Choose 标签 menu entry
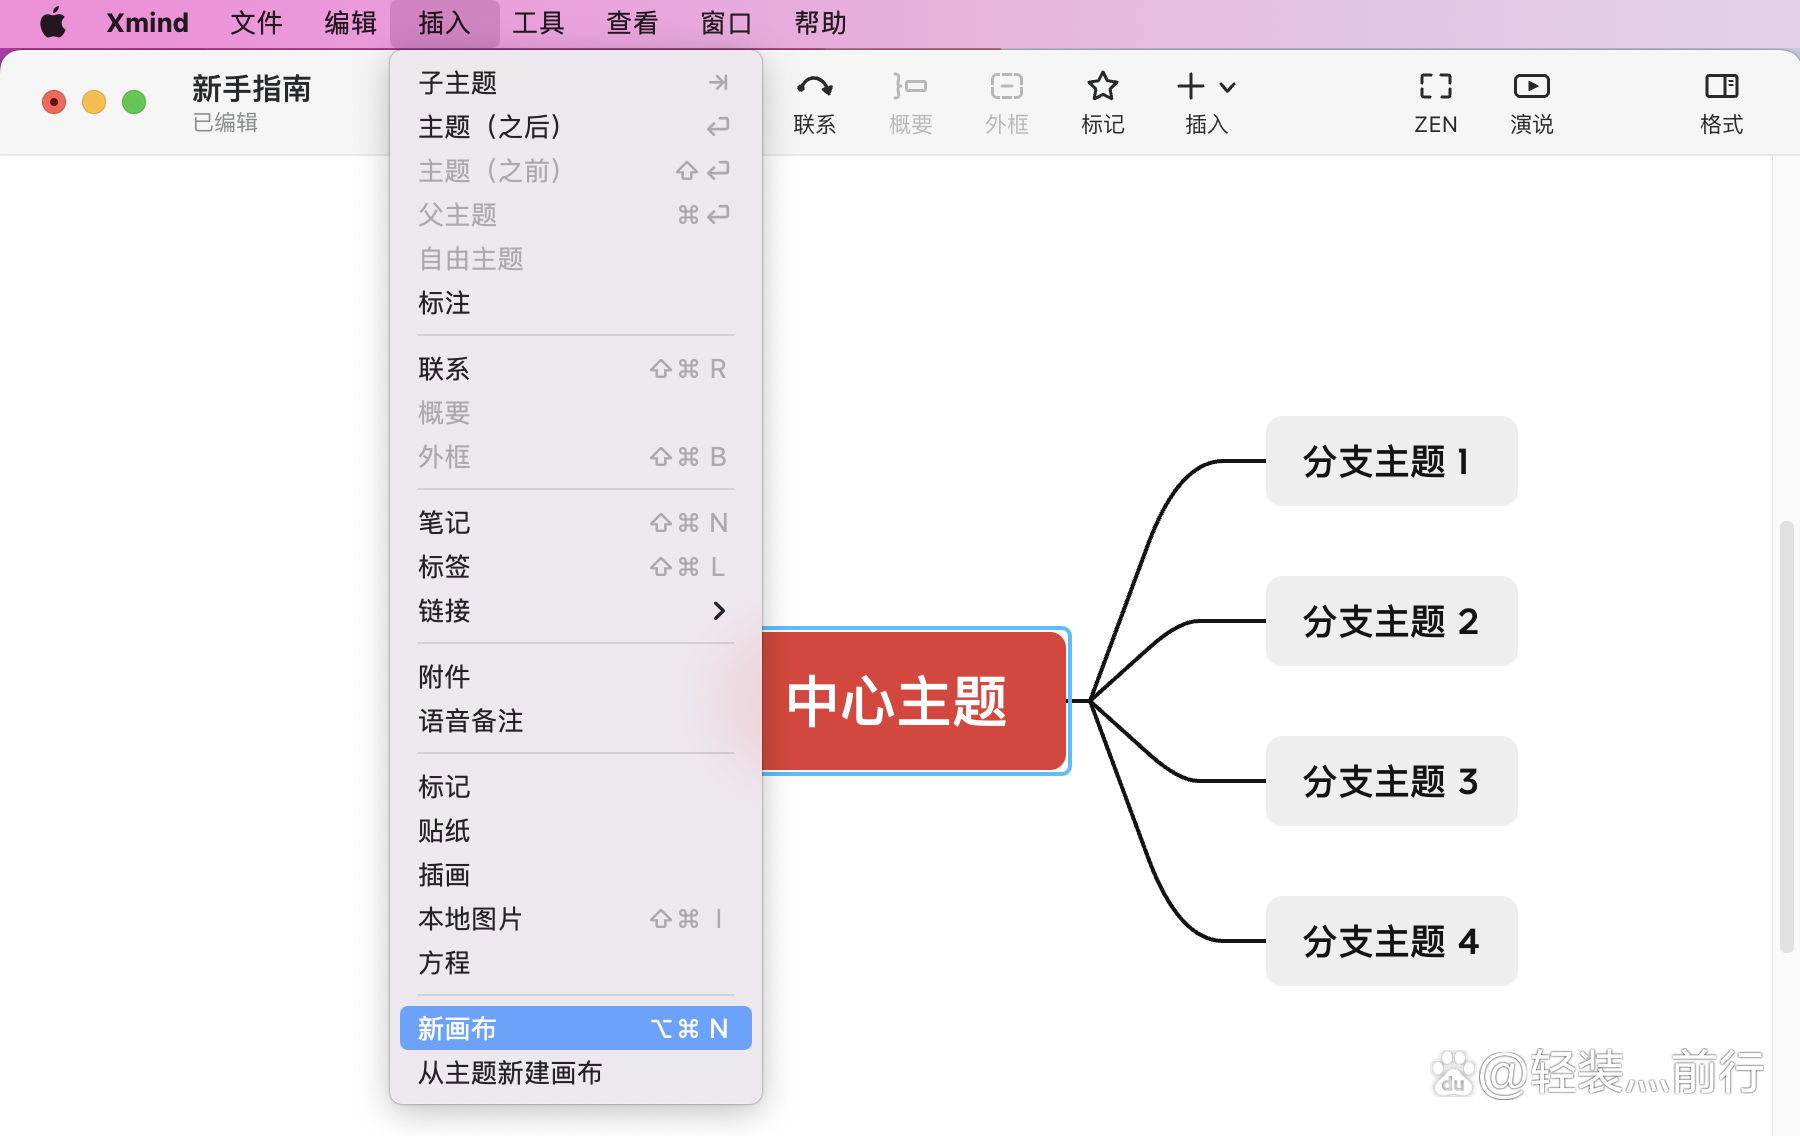This screenshot has height=1136, width=1800. [575, 567]
